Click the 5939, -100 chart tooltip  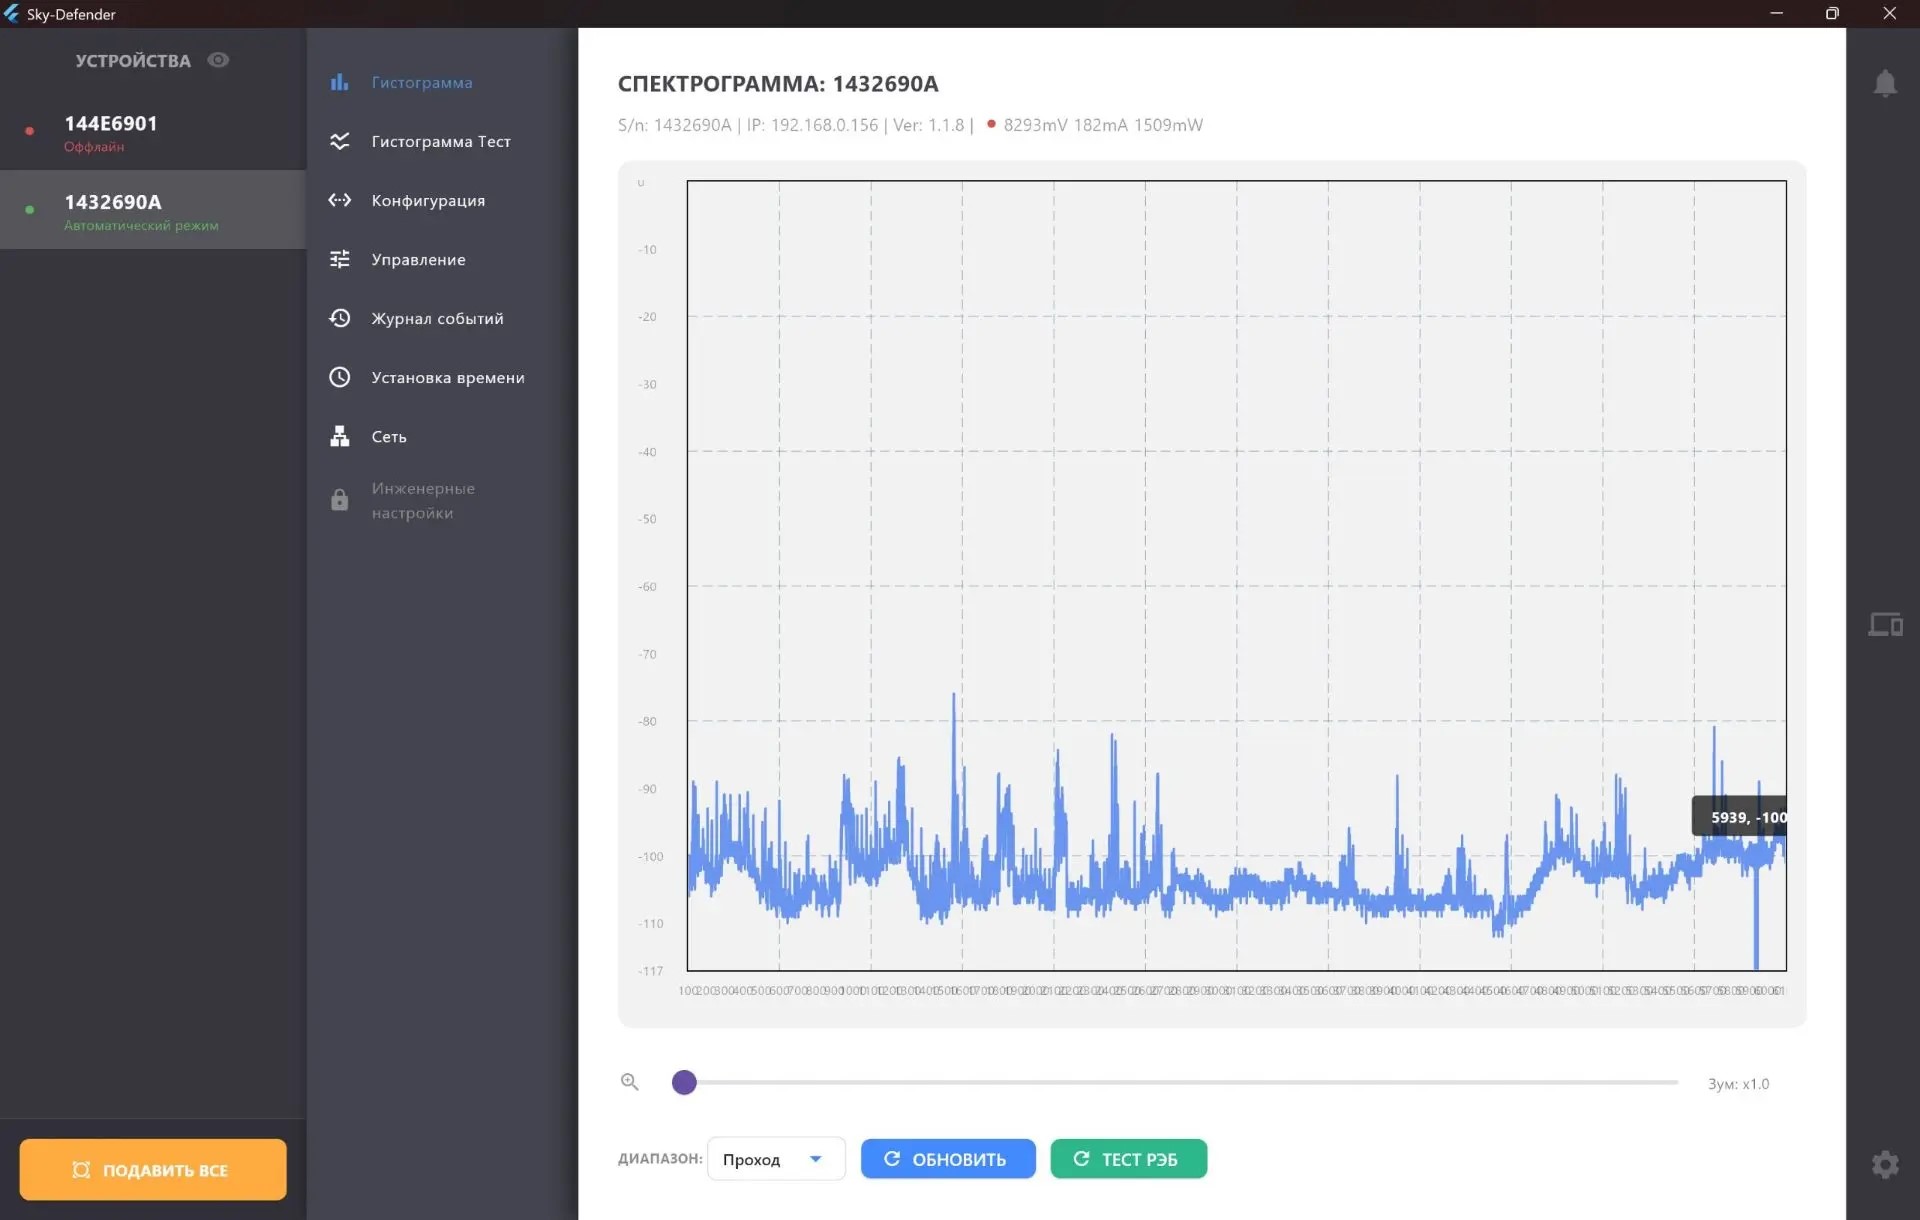[1740, 817]
